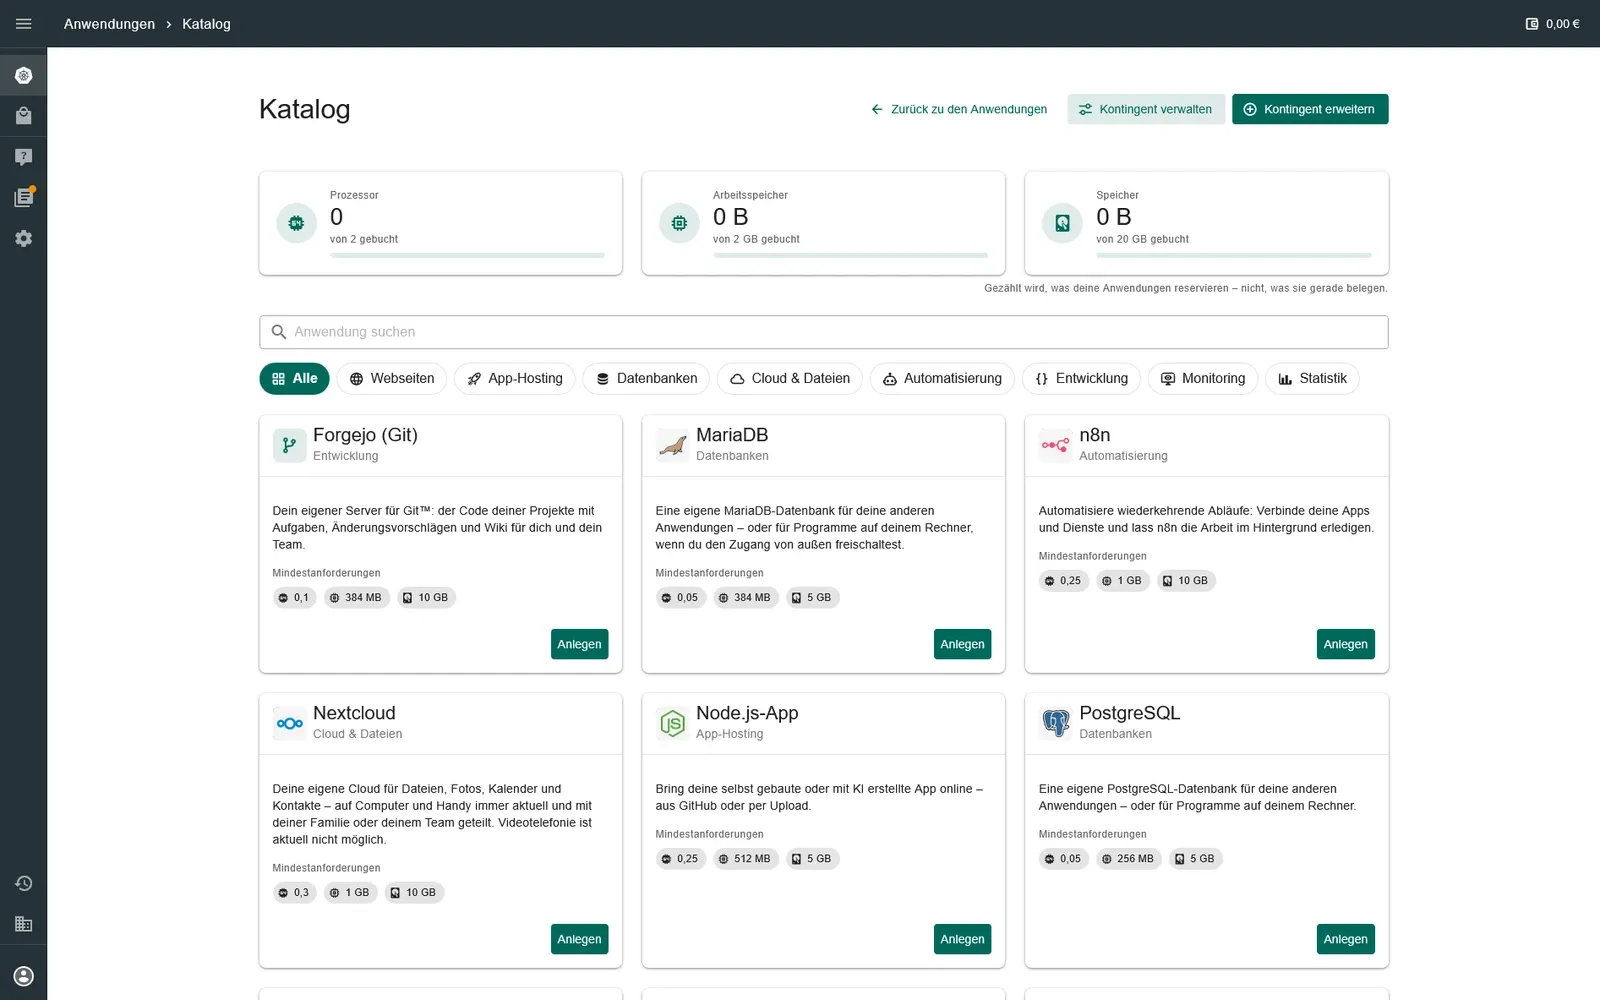1600x1000 pixels.
Task: Click the Nextcloud logo icon
Action: pyautogui.click(x=289, y=723)
